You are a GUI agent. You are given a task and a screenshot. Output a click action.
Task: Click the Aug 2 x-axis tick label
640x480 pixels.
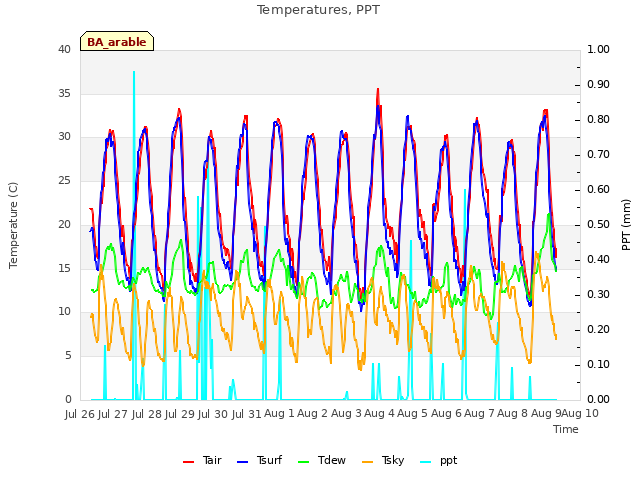click(313, 413)
